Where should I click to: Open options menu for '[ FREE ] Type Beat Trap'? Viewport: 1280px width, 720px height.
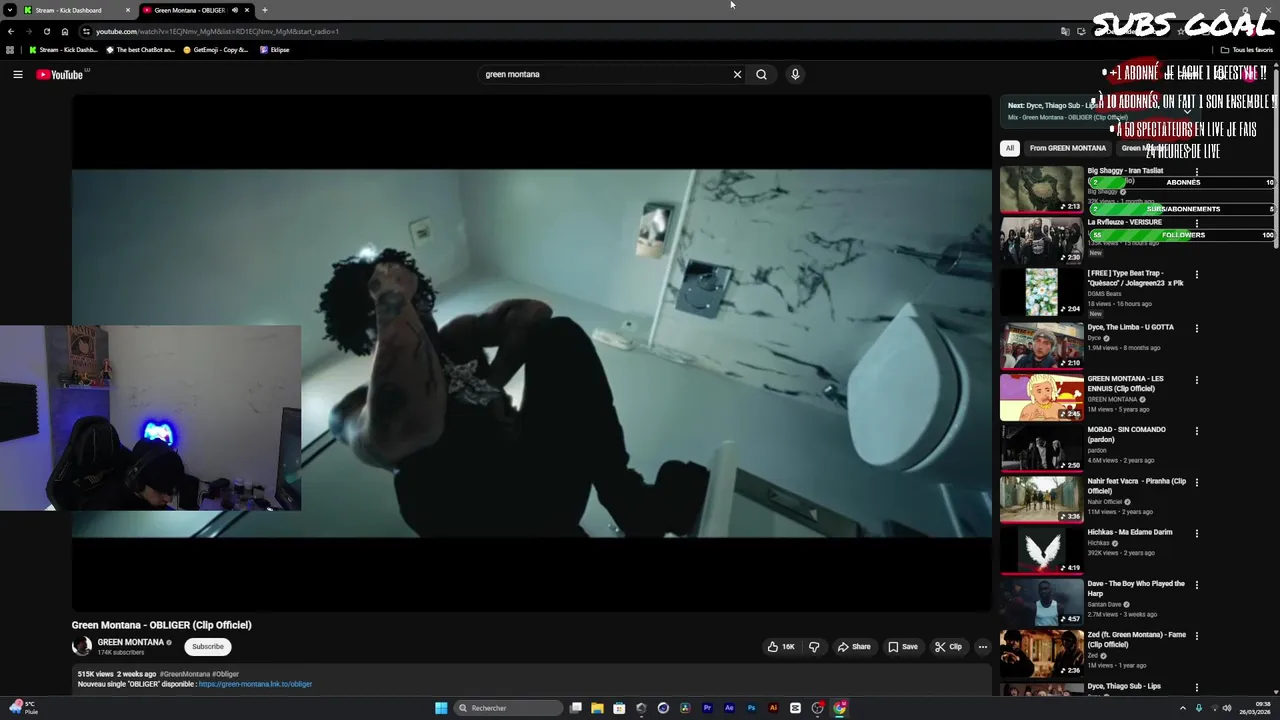[x=1196, y=275]
